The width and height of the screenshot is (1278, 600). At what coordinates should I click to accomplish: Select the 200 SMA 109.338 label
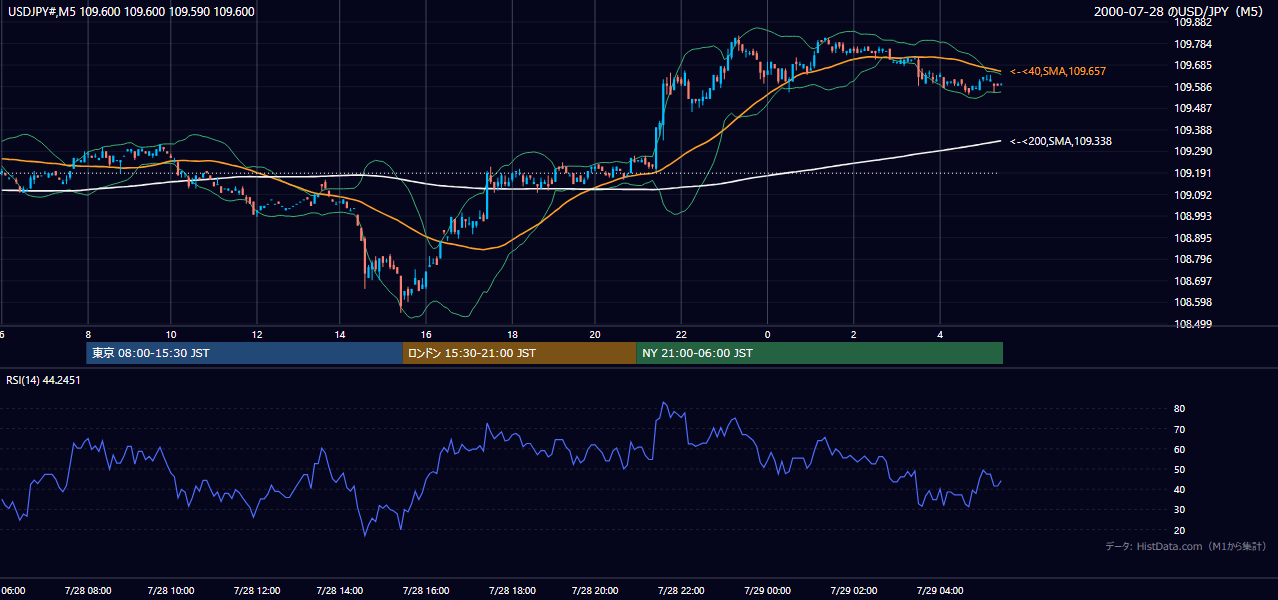click(1061, 142)
